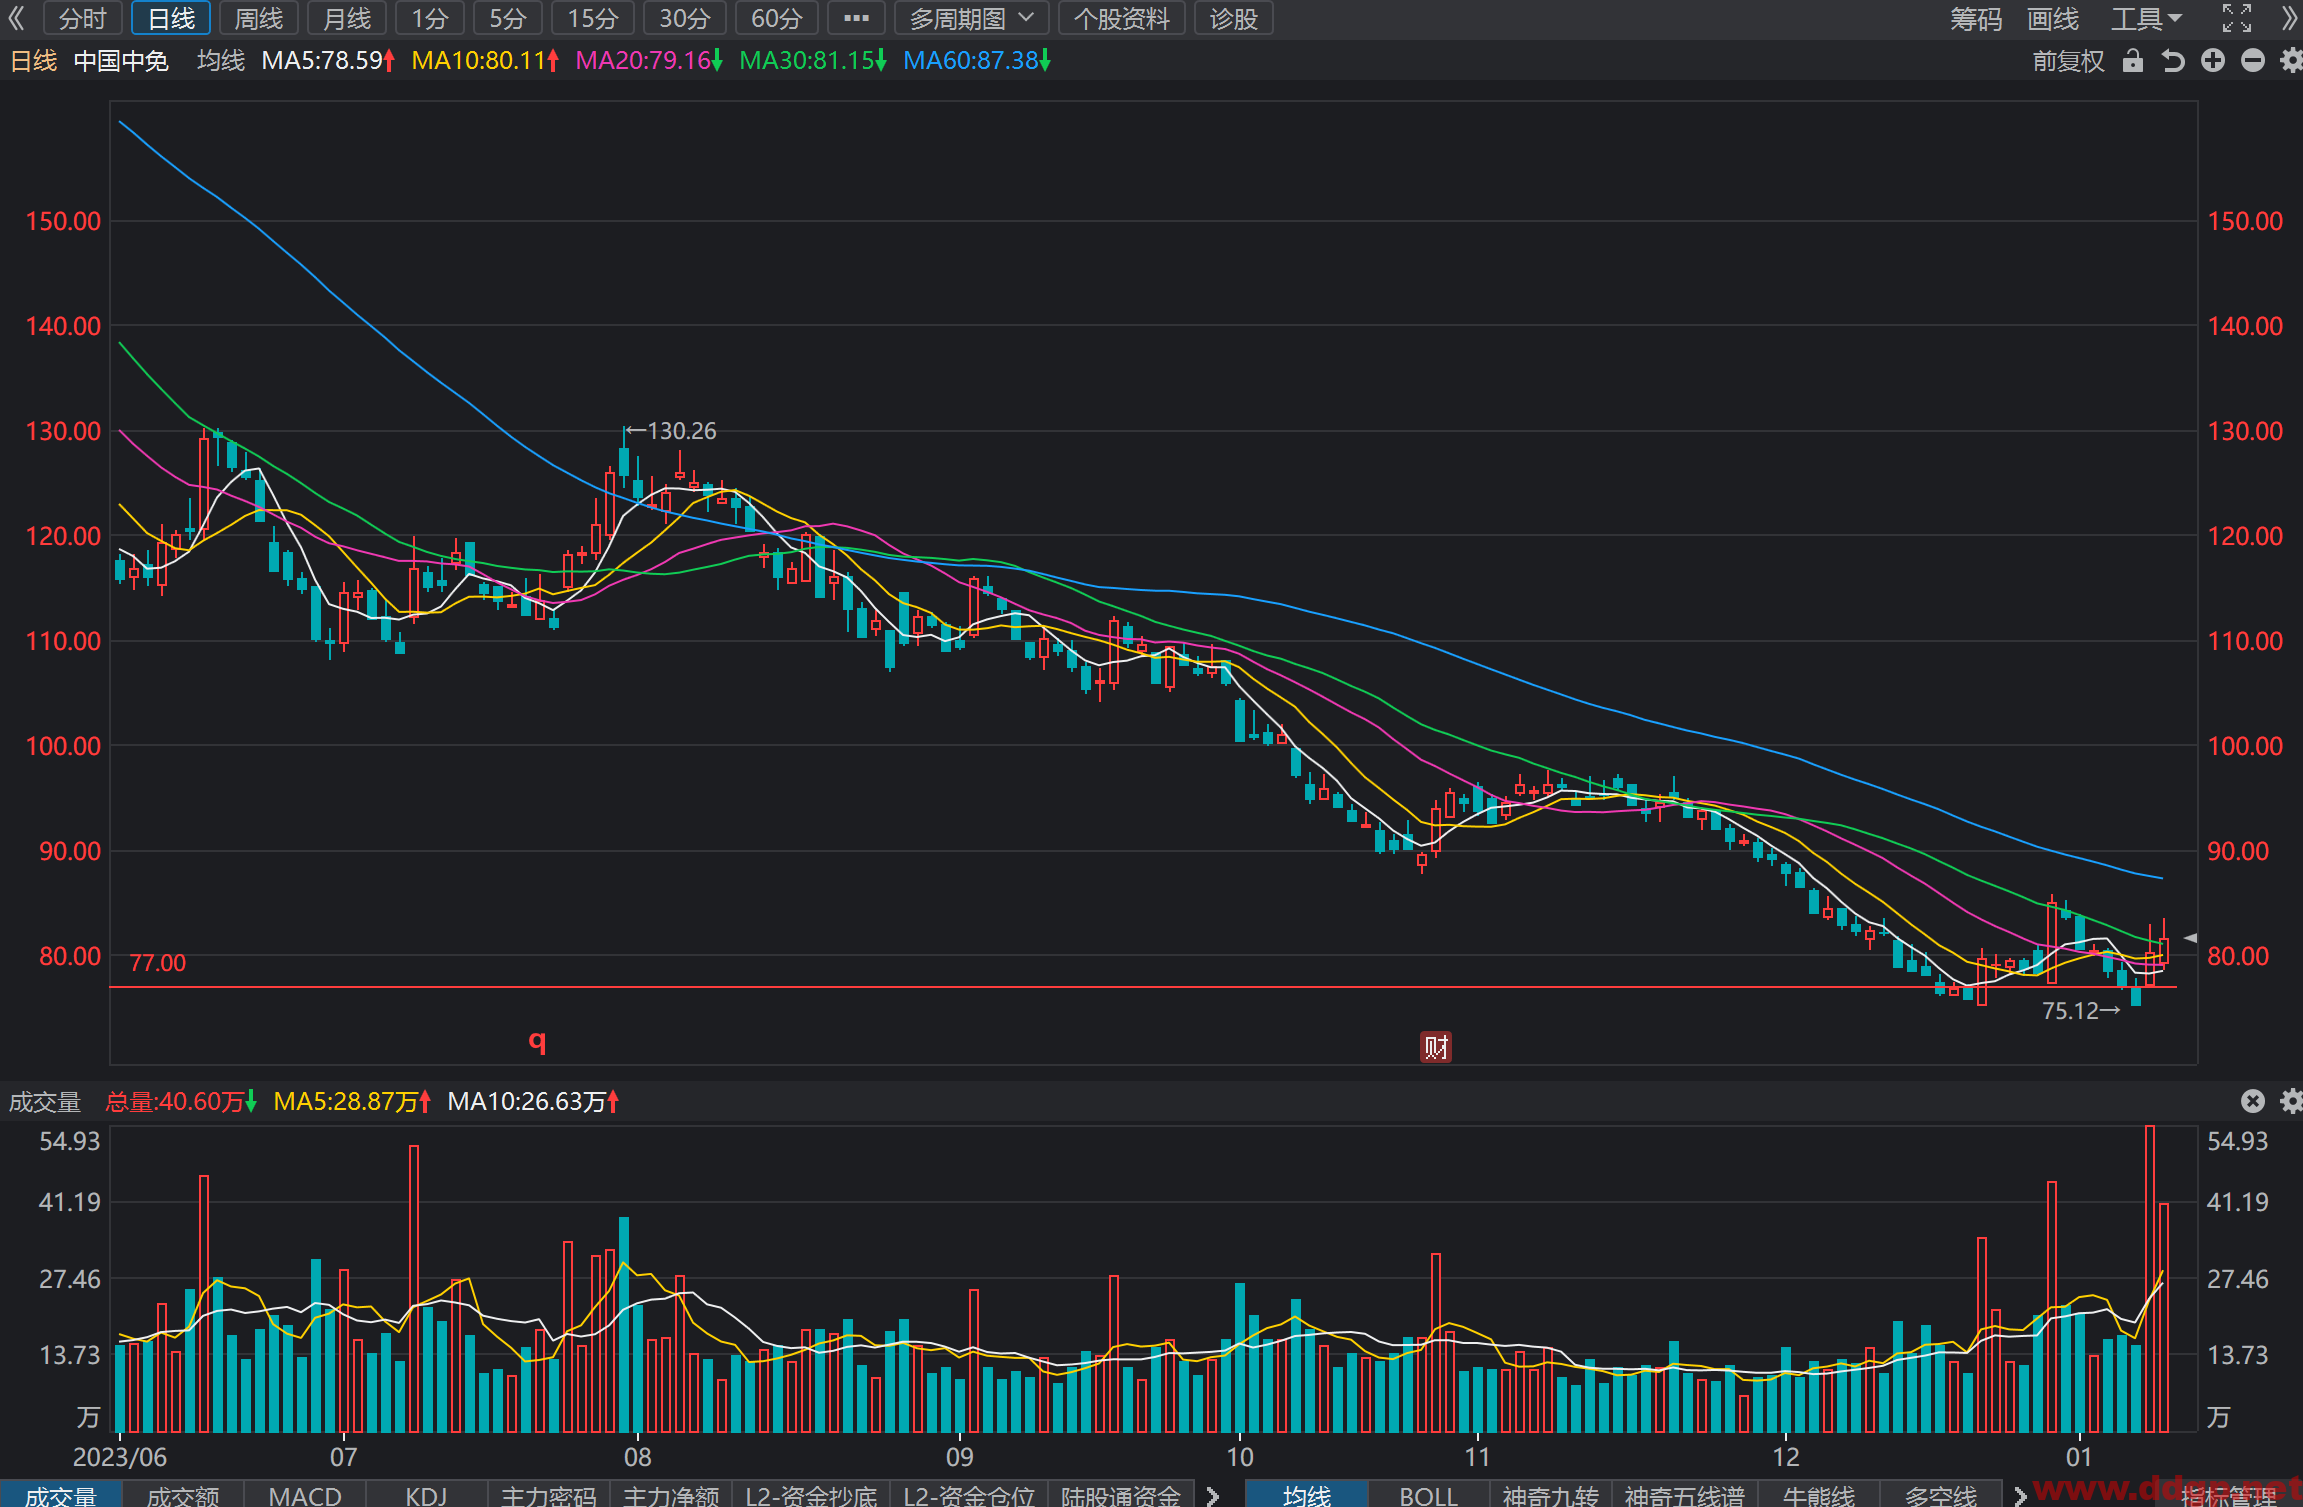Zoom in chart with plus icon
The height and width of the screenshot is (1507, 2303).
pos(2213,61)
